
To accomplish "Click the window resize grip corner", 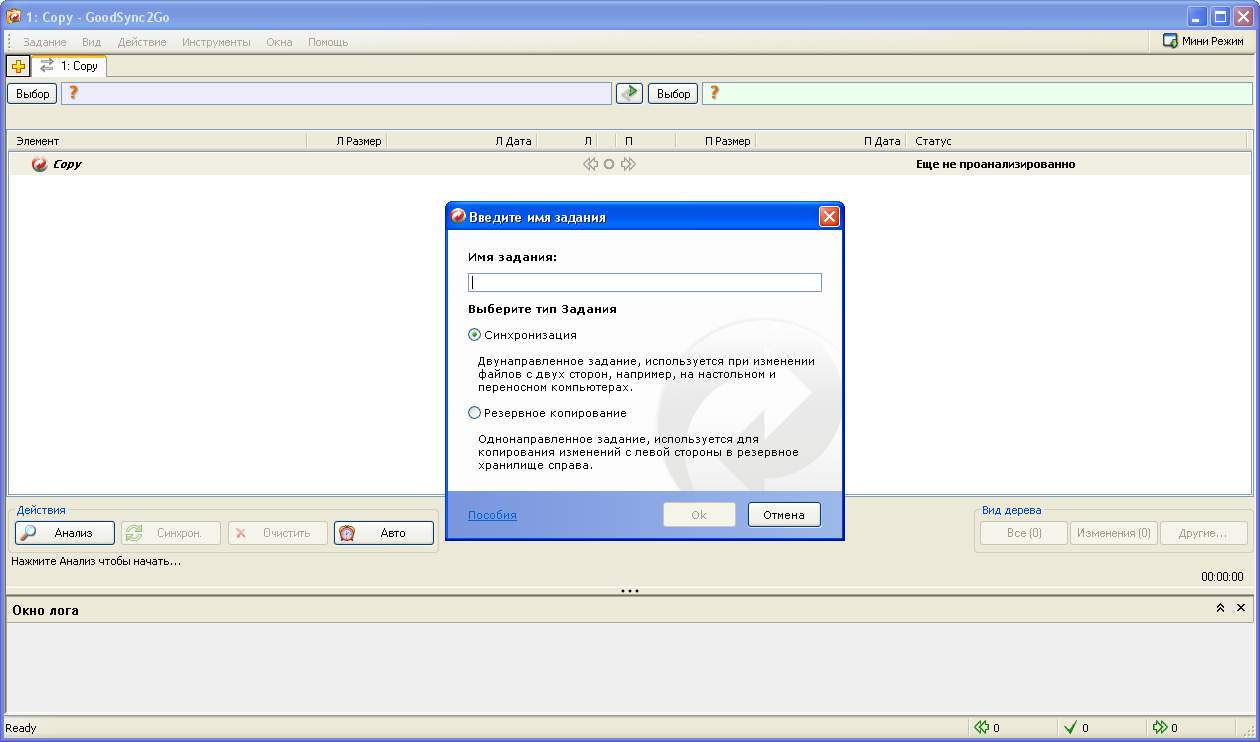I will [1249, 730].
